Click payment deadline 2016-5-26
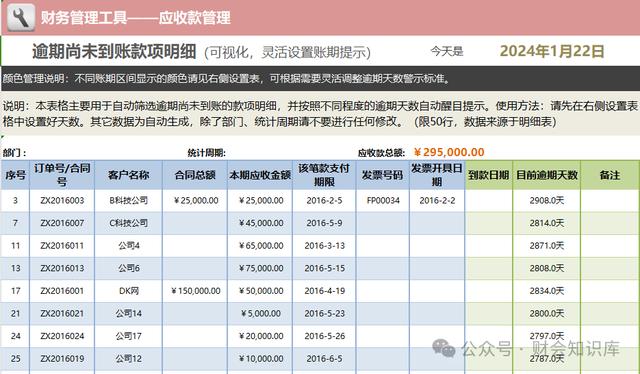 [x=324, y=336]
